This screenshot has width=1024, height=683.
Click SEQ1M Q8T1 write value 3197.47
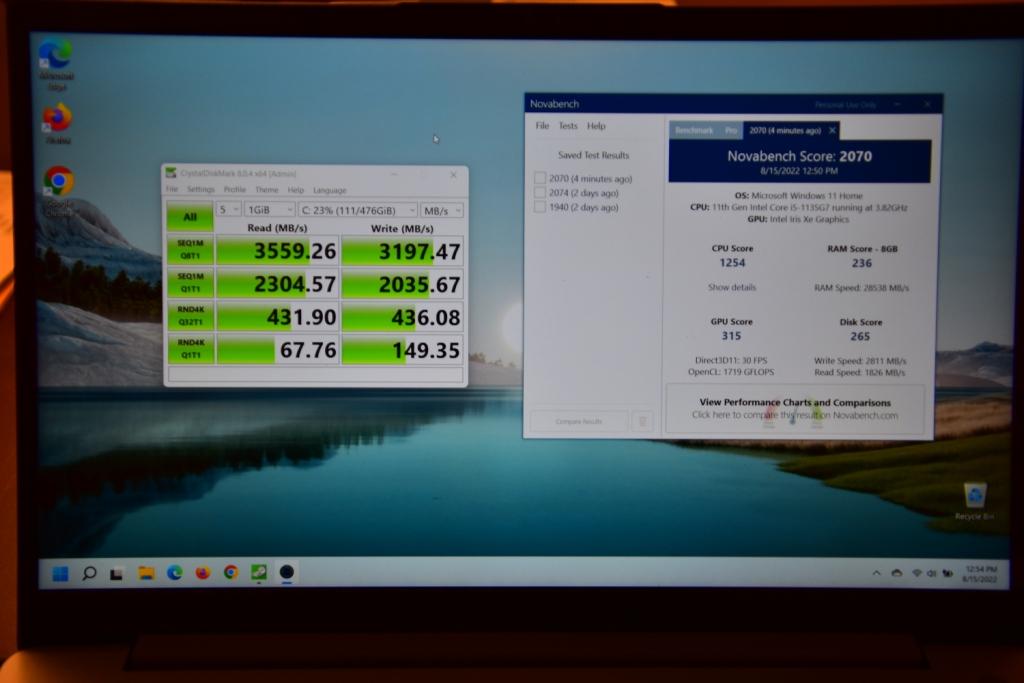tap(402, 251)
